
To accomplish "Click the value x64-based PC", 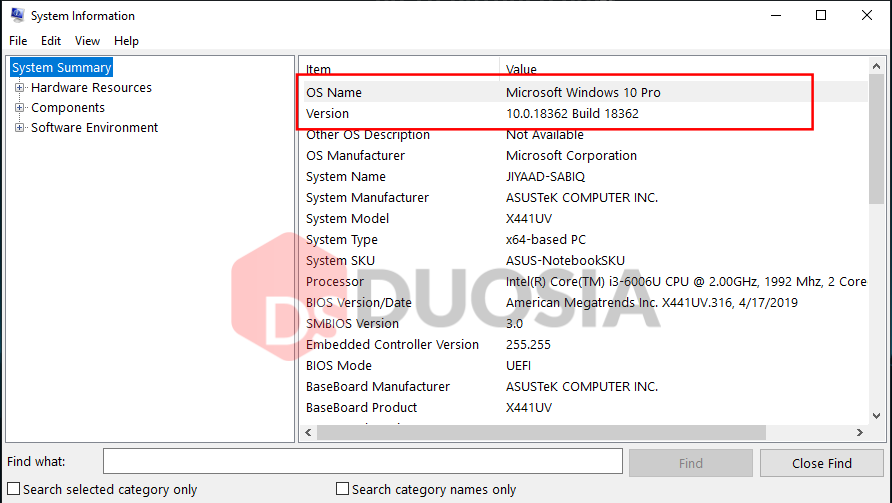I will (x=546, y=240).
